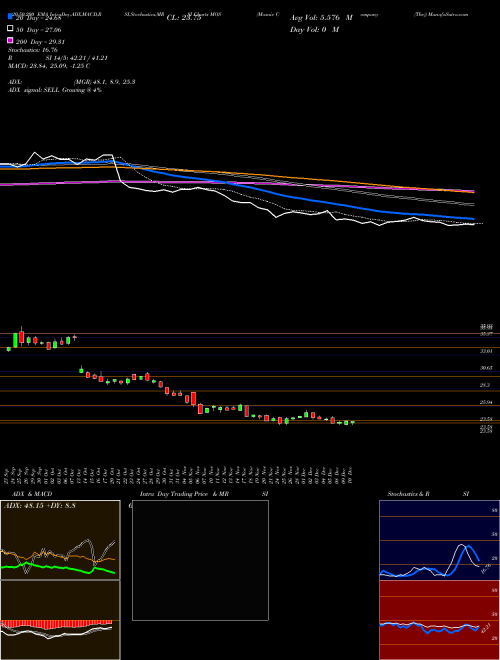Image resolution: width=500 pixels, height=660 pixels.
Task: Click the 'ADX signal: SELL' text line
Action: (x=55, y=90)
